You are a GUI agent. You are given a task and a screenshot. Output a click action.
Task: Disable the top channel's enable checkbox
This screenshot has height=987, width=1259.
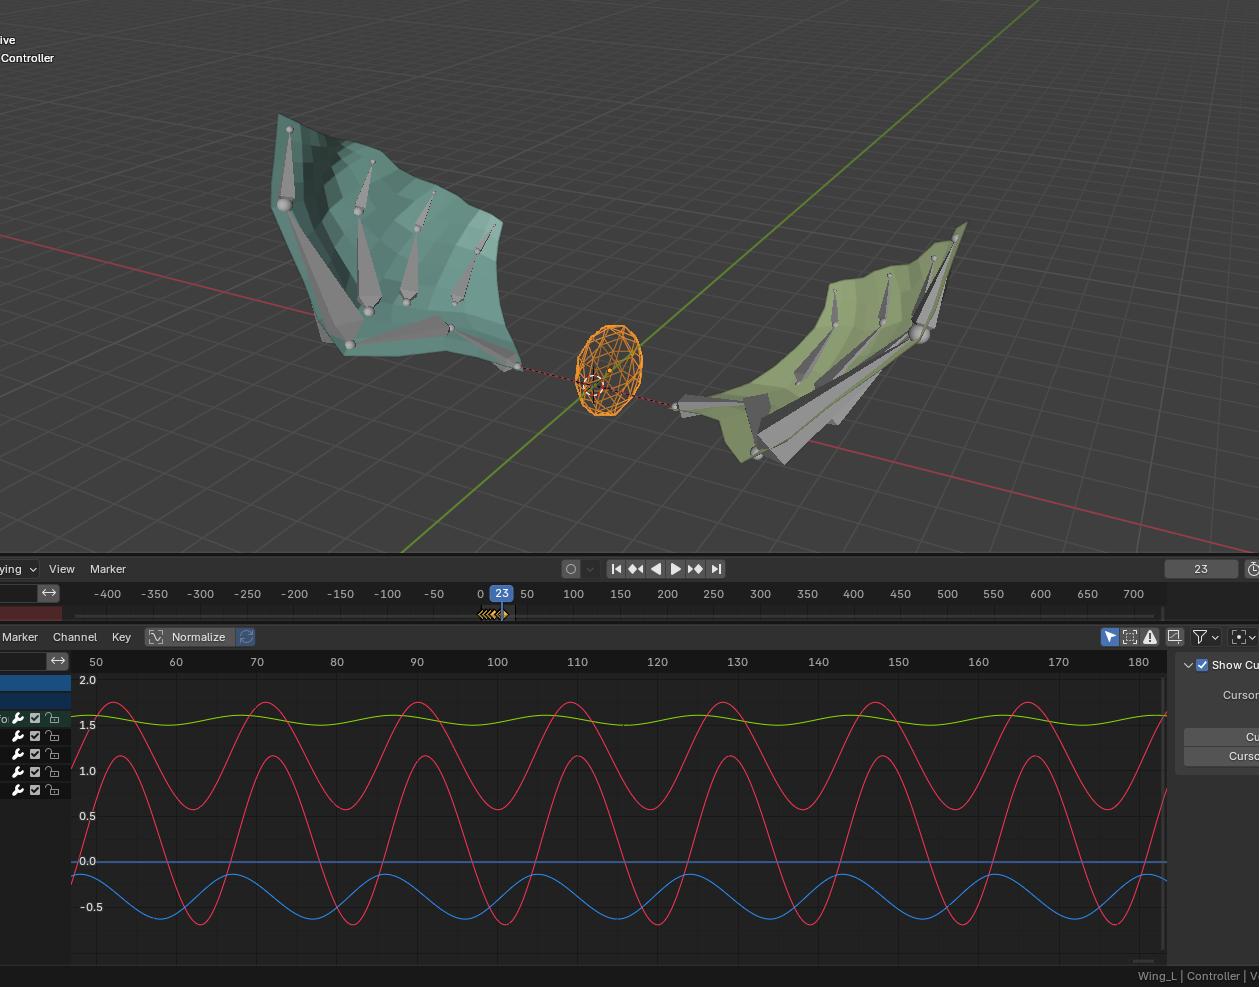[34, 717]
